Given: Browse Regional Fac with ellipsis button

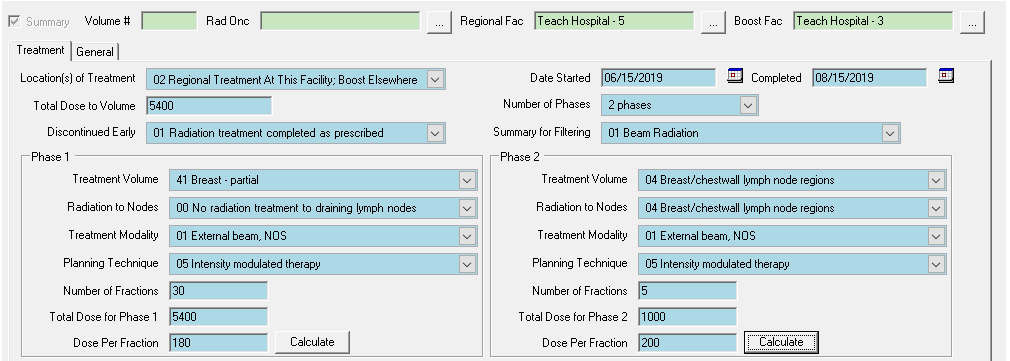Looking at the screenshot, I should pyautogui.click(x=713, y=22).
